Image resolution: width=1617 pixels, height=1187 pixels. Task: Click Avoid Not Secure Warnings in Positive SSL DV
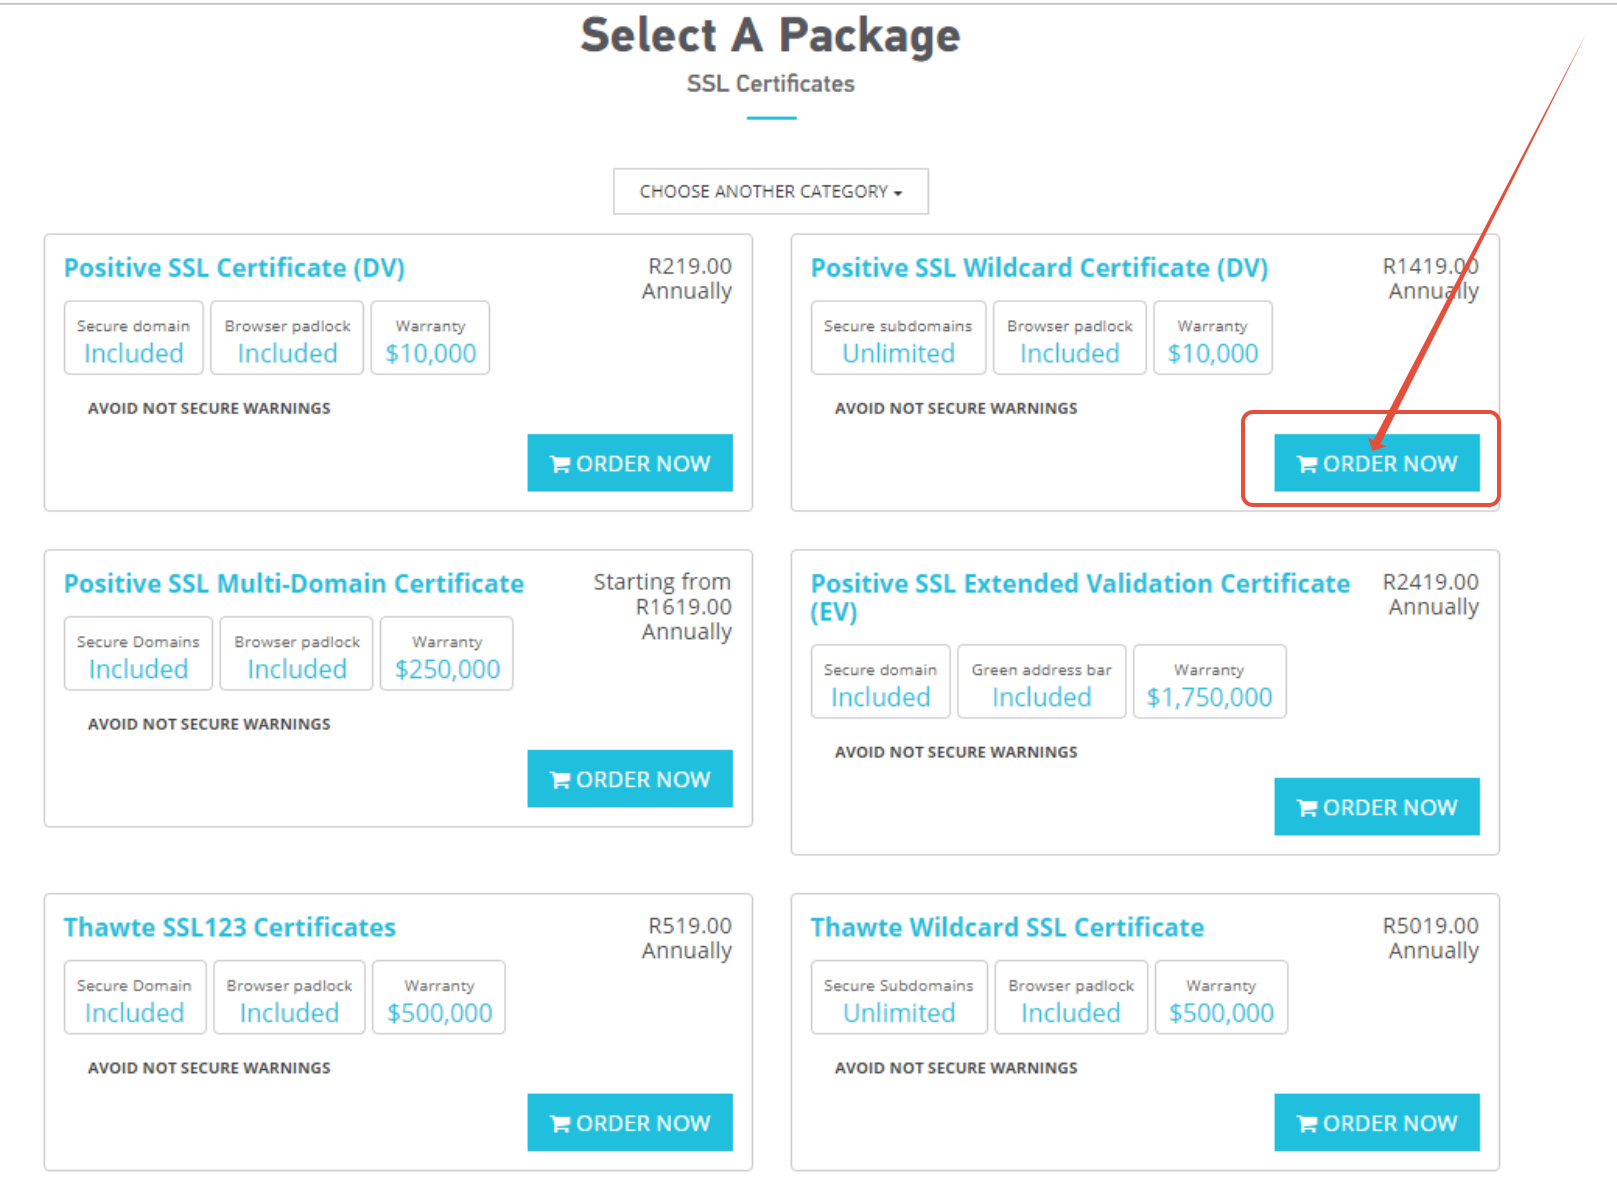click(x=209, y=408)
